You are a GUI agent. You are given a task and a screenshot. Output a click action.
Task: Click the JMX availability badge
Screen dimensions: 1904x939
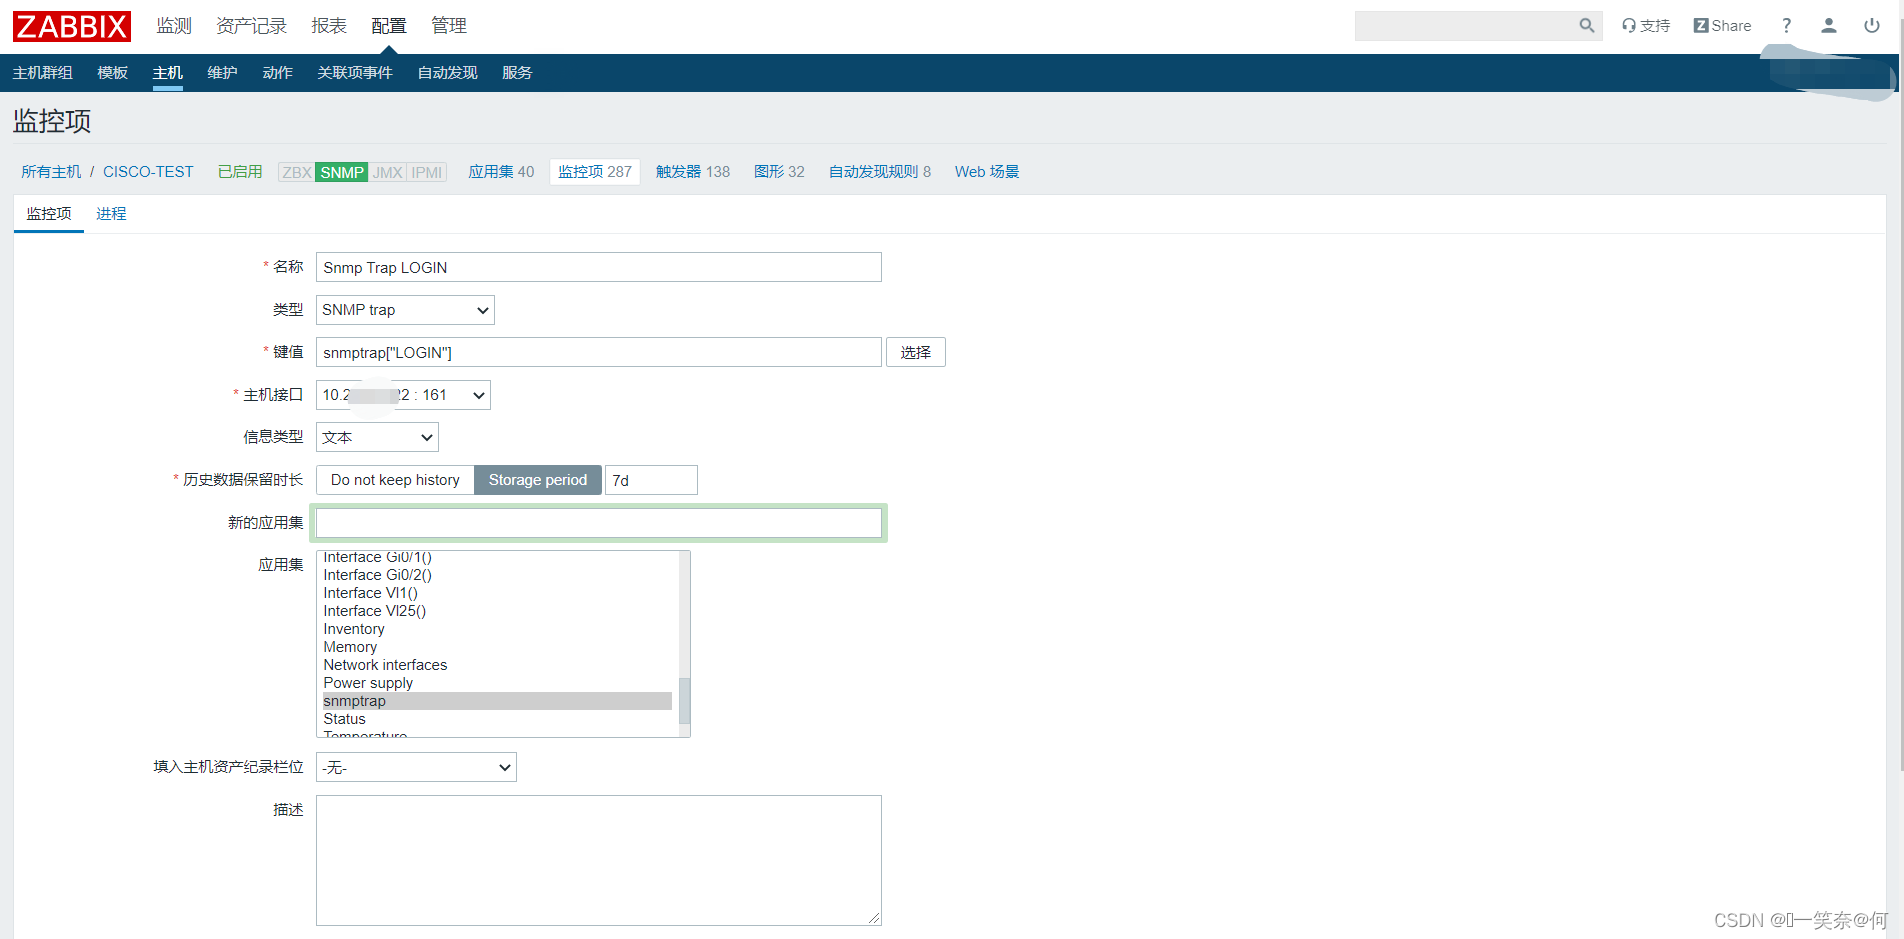coord(388,172)
